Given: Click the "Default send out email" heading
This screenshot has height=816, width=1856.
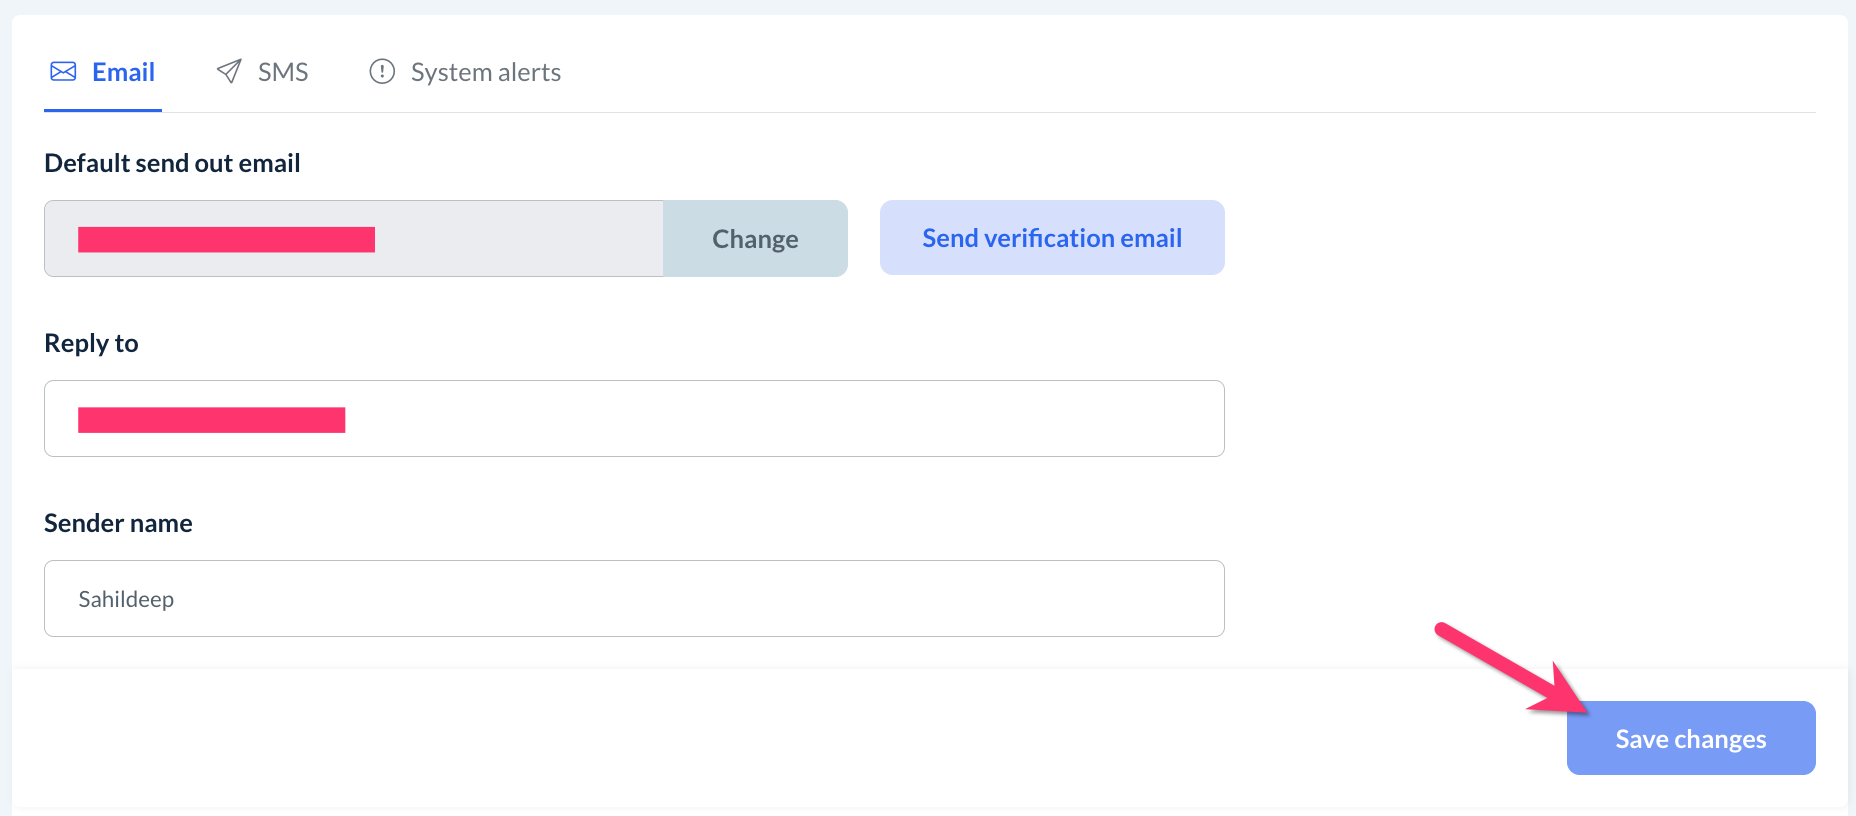Looking at the screenshot, I should point(172,163).
